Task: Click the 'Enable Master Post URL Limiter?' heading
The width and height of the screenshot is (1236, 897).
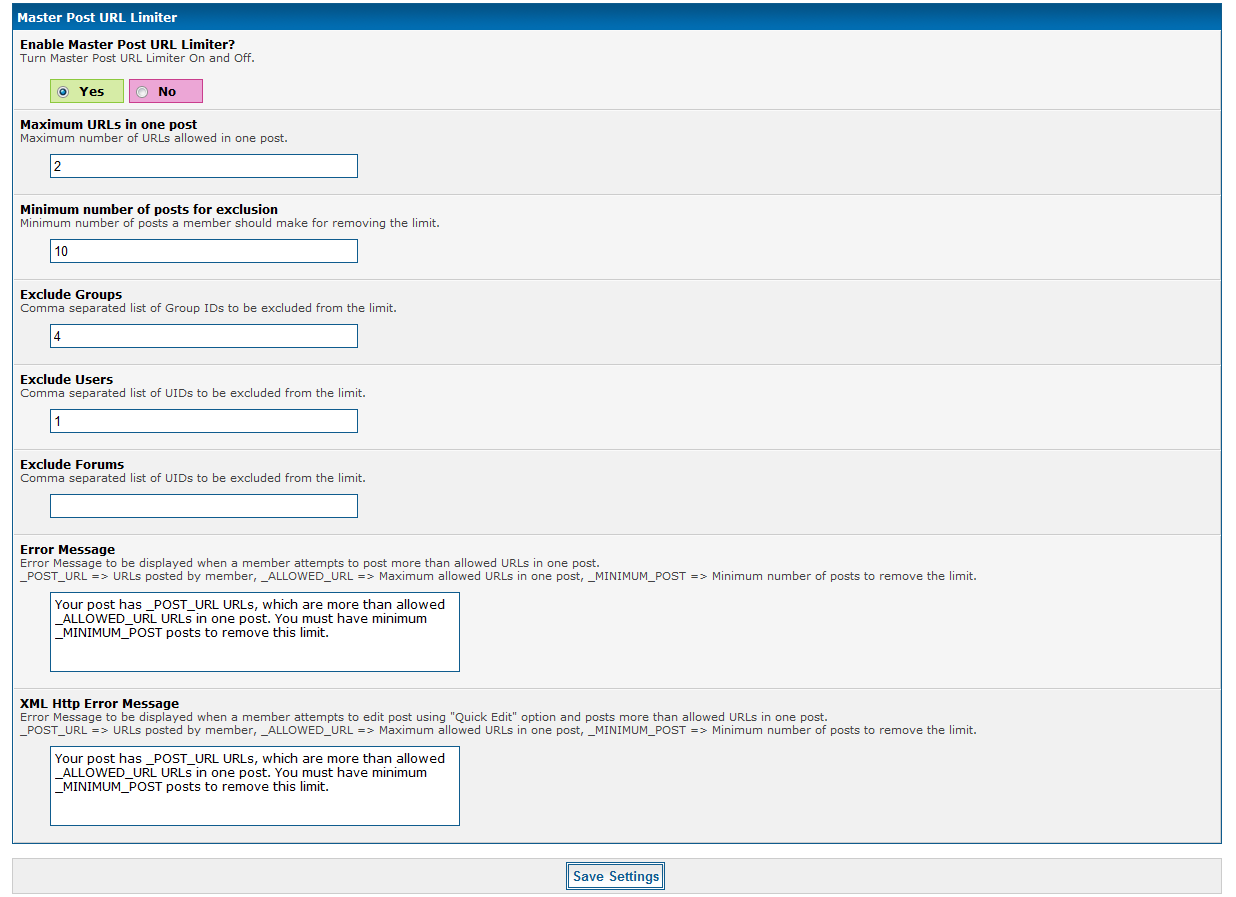Action: click(134, 45)
